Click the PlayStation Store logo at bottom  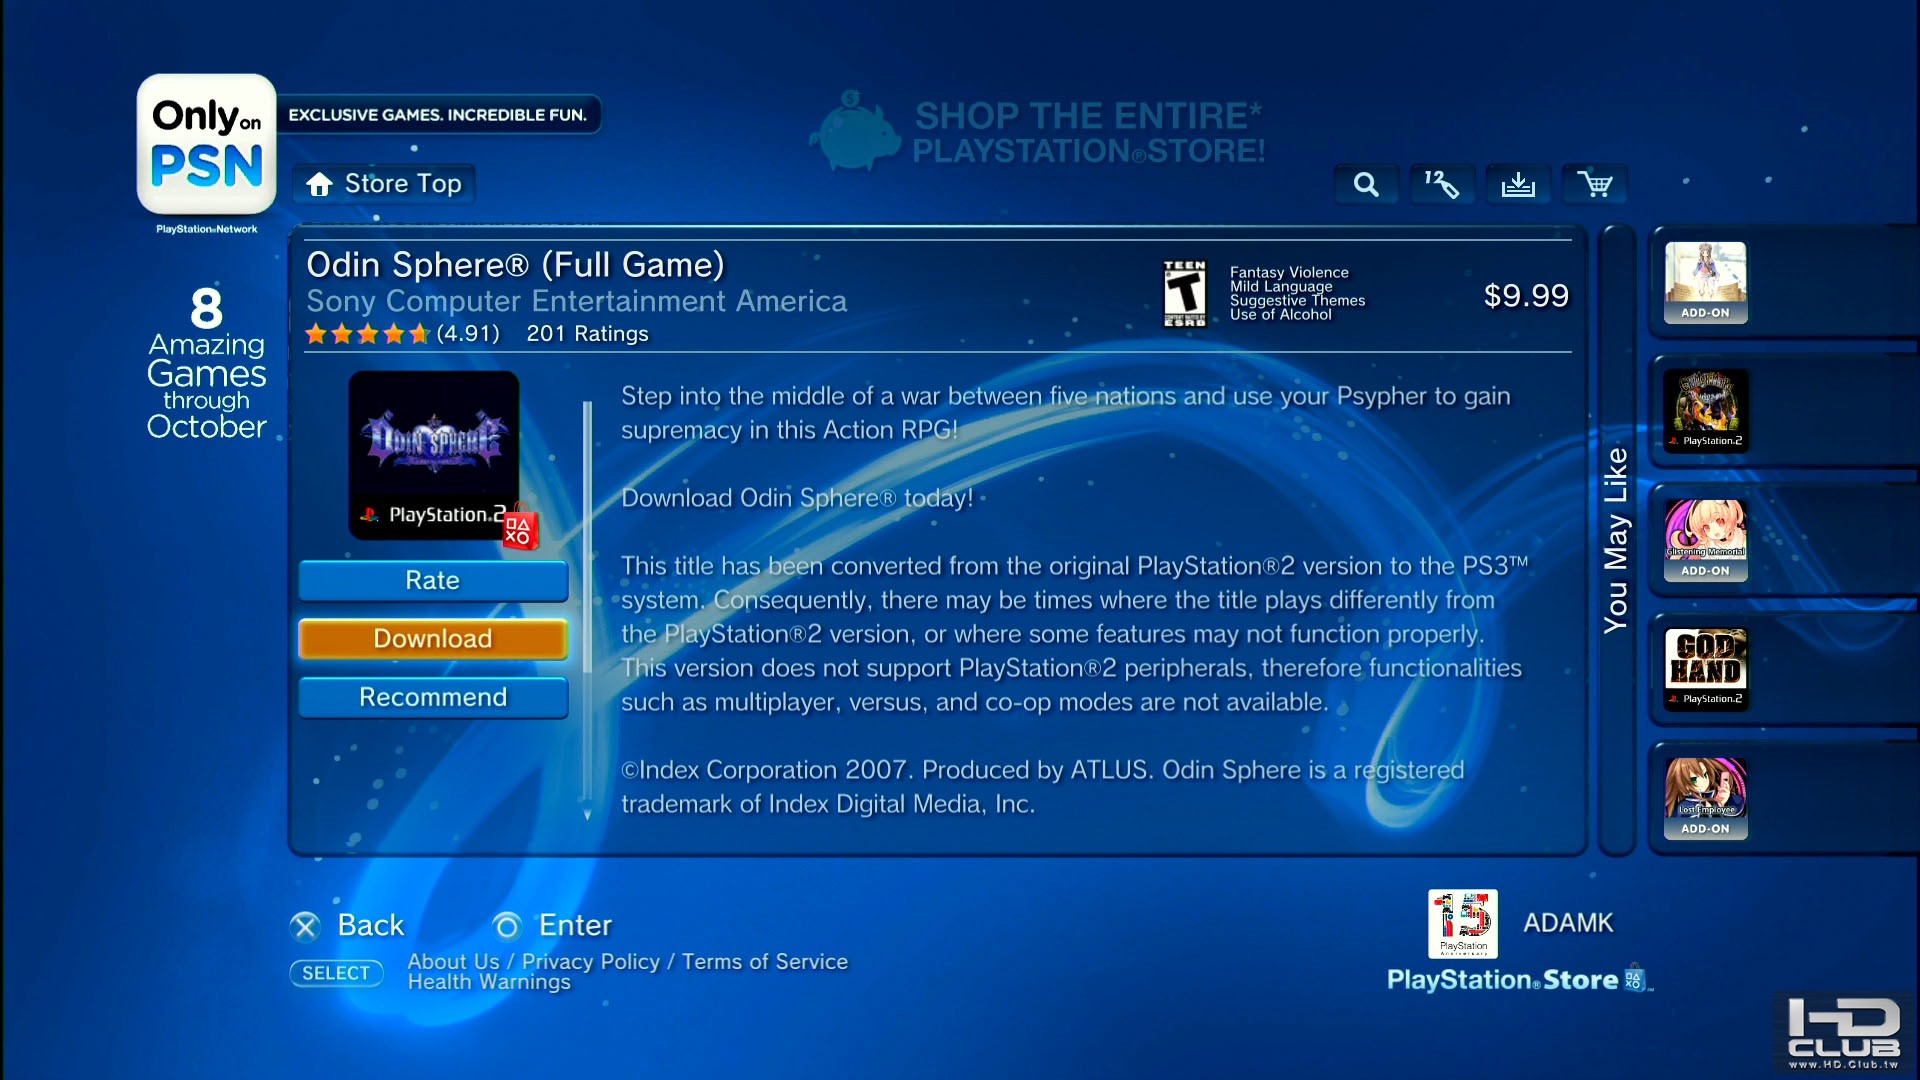pos(1518,979)
